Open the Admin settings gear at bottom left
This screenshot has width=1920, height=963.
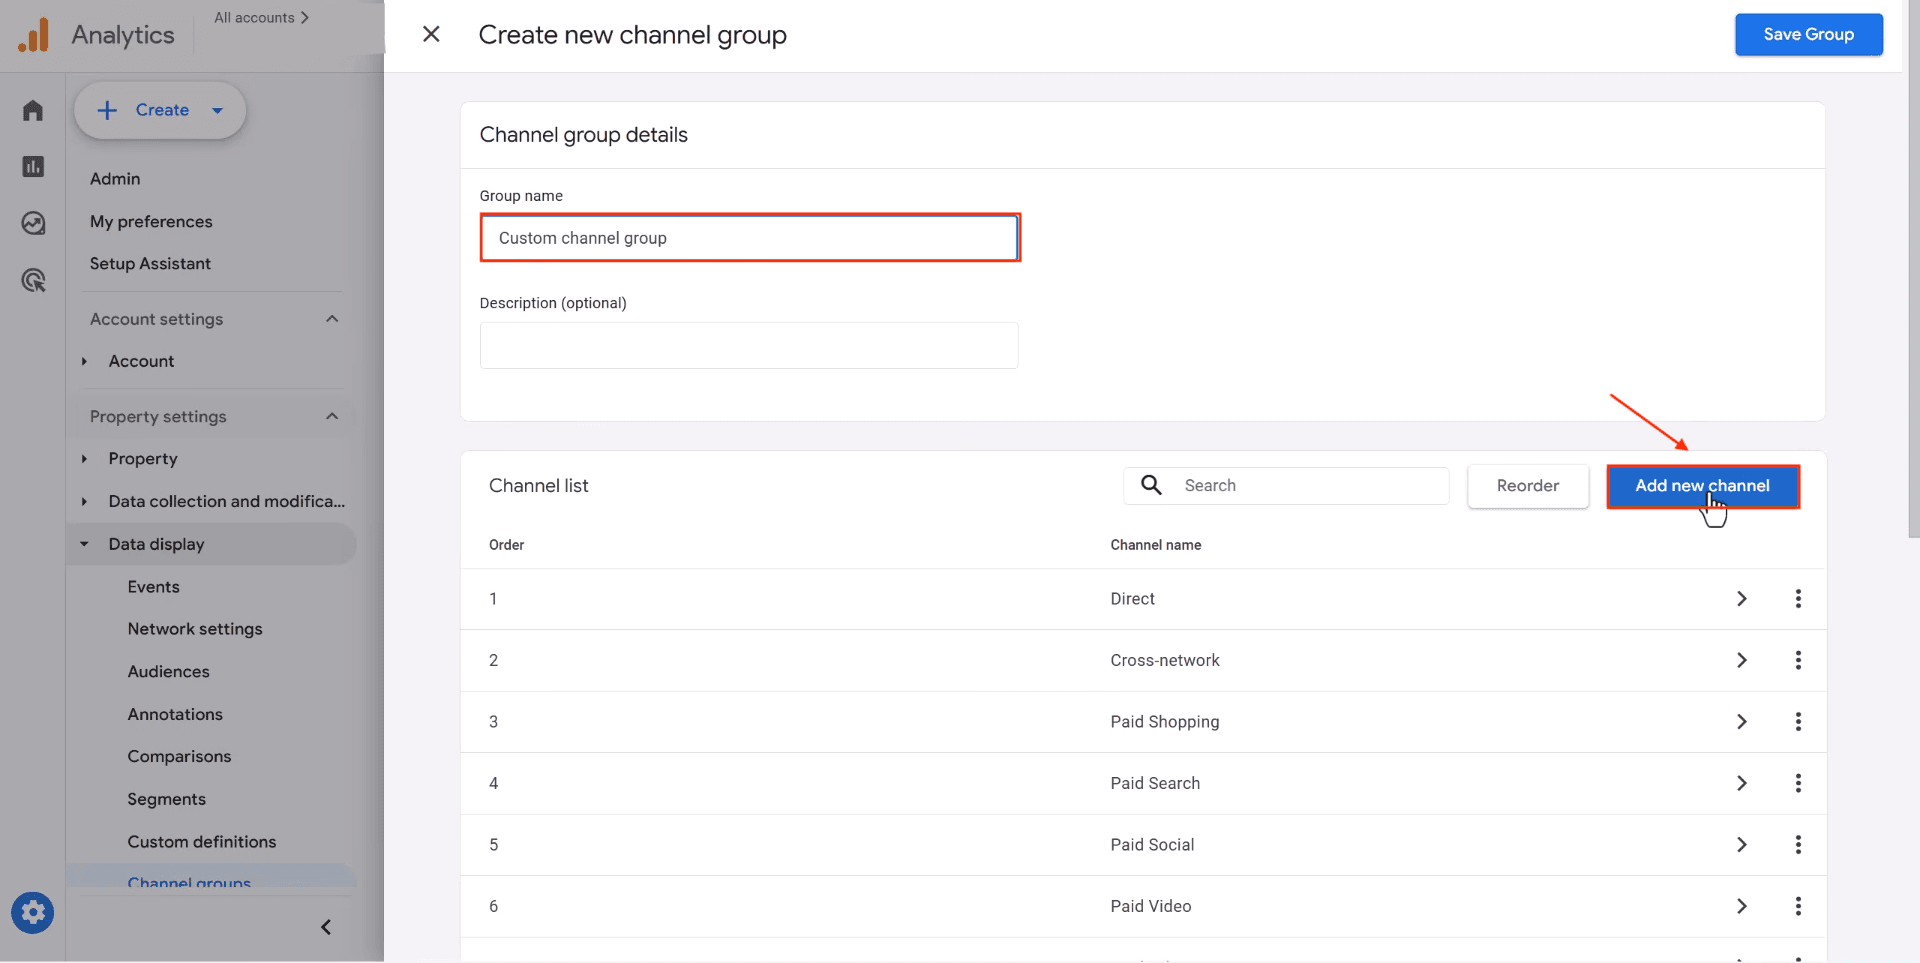(x=32, y=912)
